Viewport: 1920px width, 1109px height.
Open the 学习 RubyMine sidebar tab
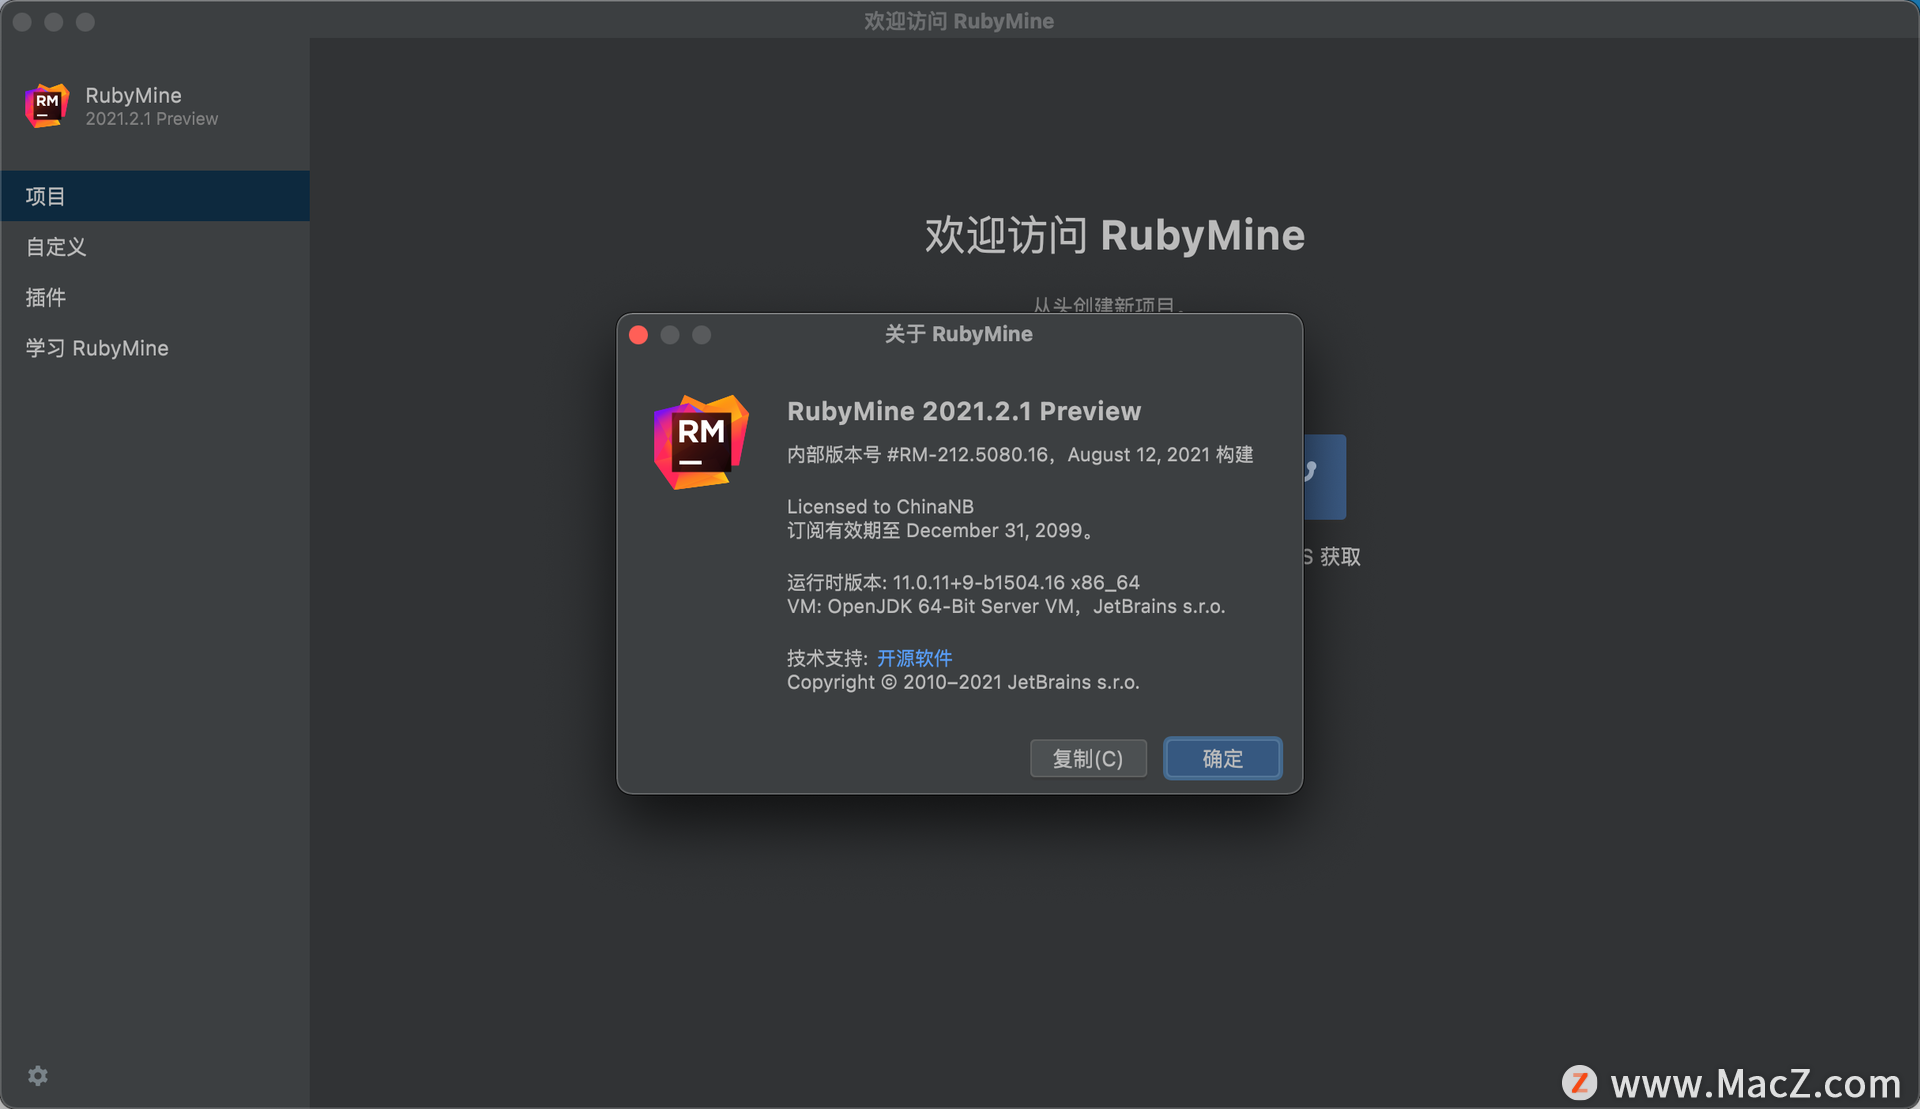click(x=155, y=348)
